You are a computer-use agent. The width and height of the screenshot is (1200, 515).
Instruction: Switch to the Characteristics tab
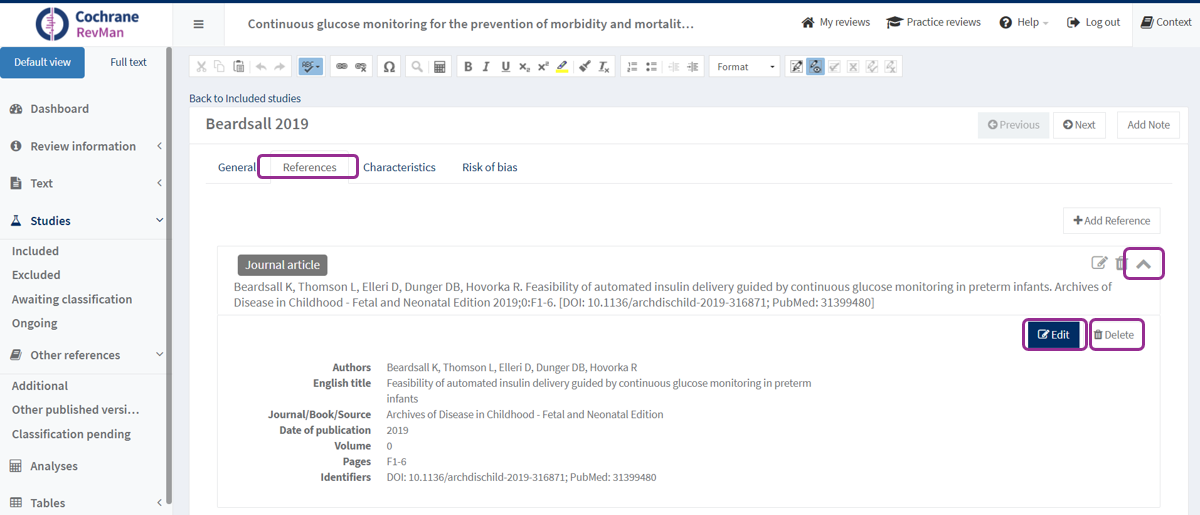pyautogui.click(x=399, y=167)
